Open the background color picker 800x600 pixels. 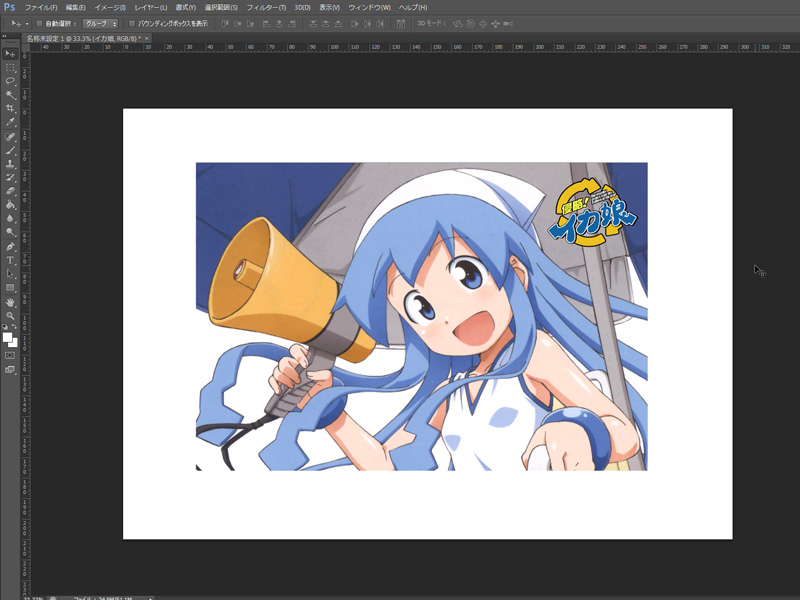click(14, 343)
